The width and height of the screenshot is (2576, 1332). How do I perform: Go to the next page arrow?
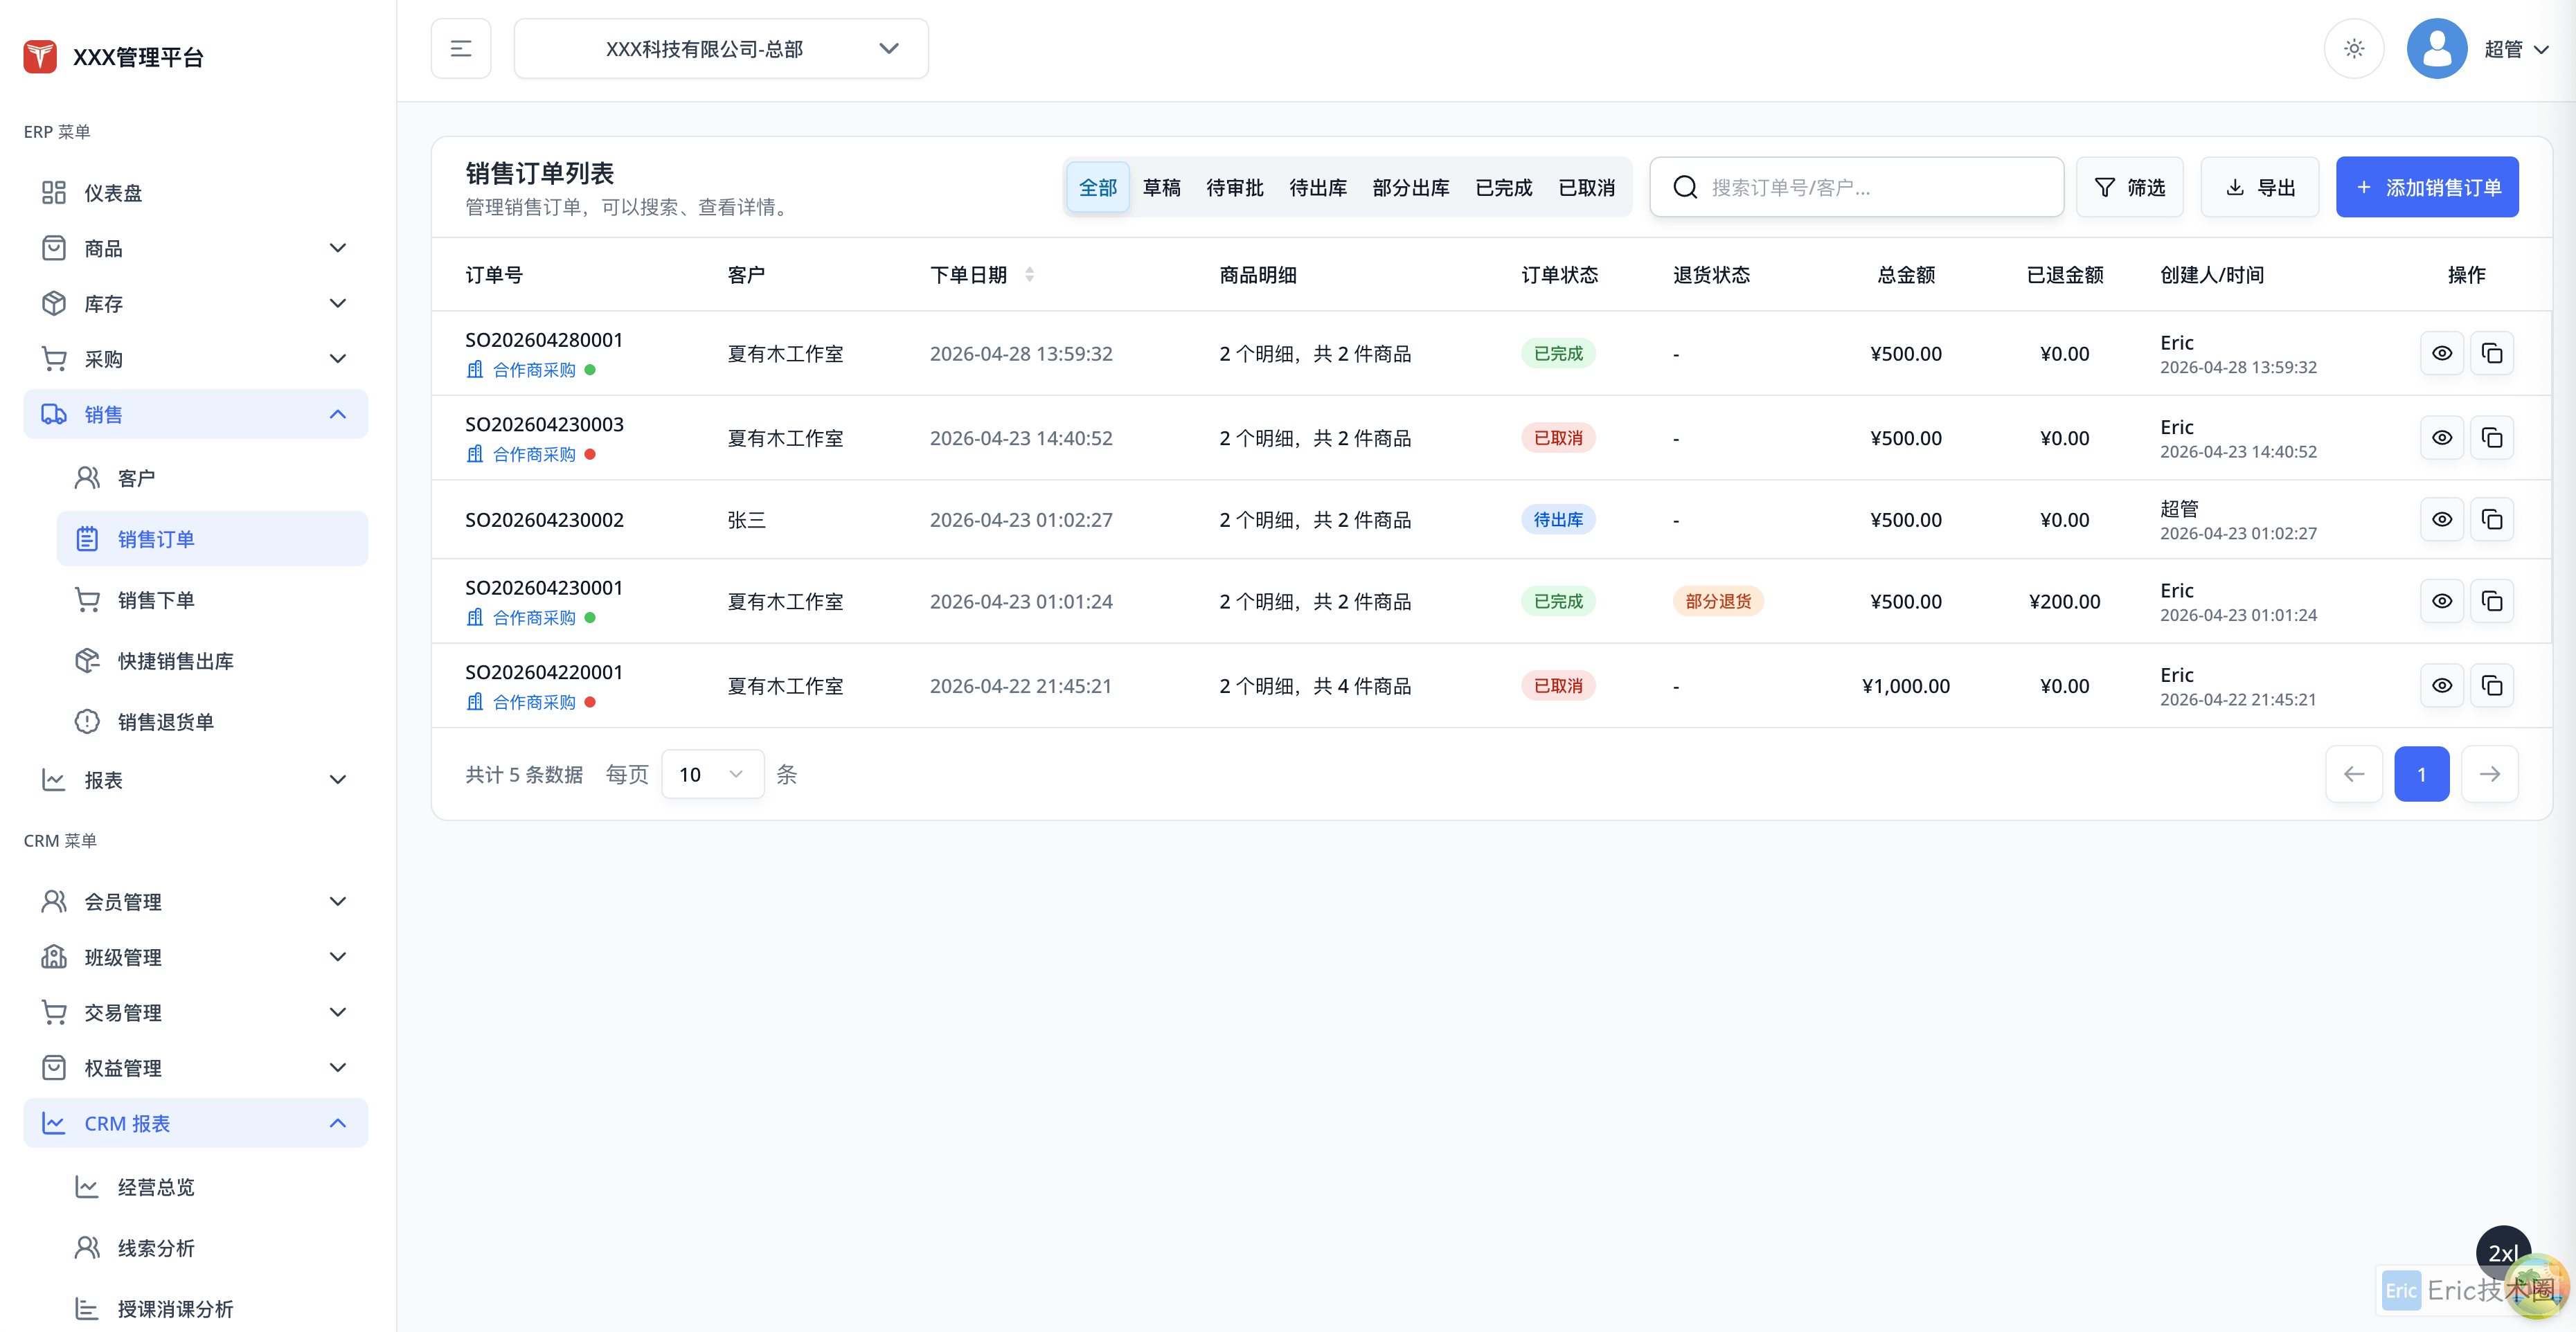click(2490, 774)
